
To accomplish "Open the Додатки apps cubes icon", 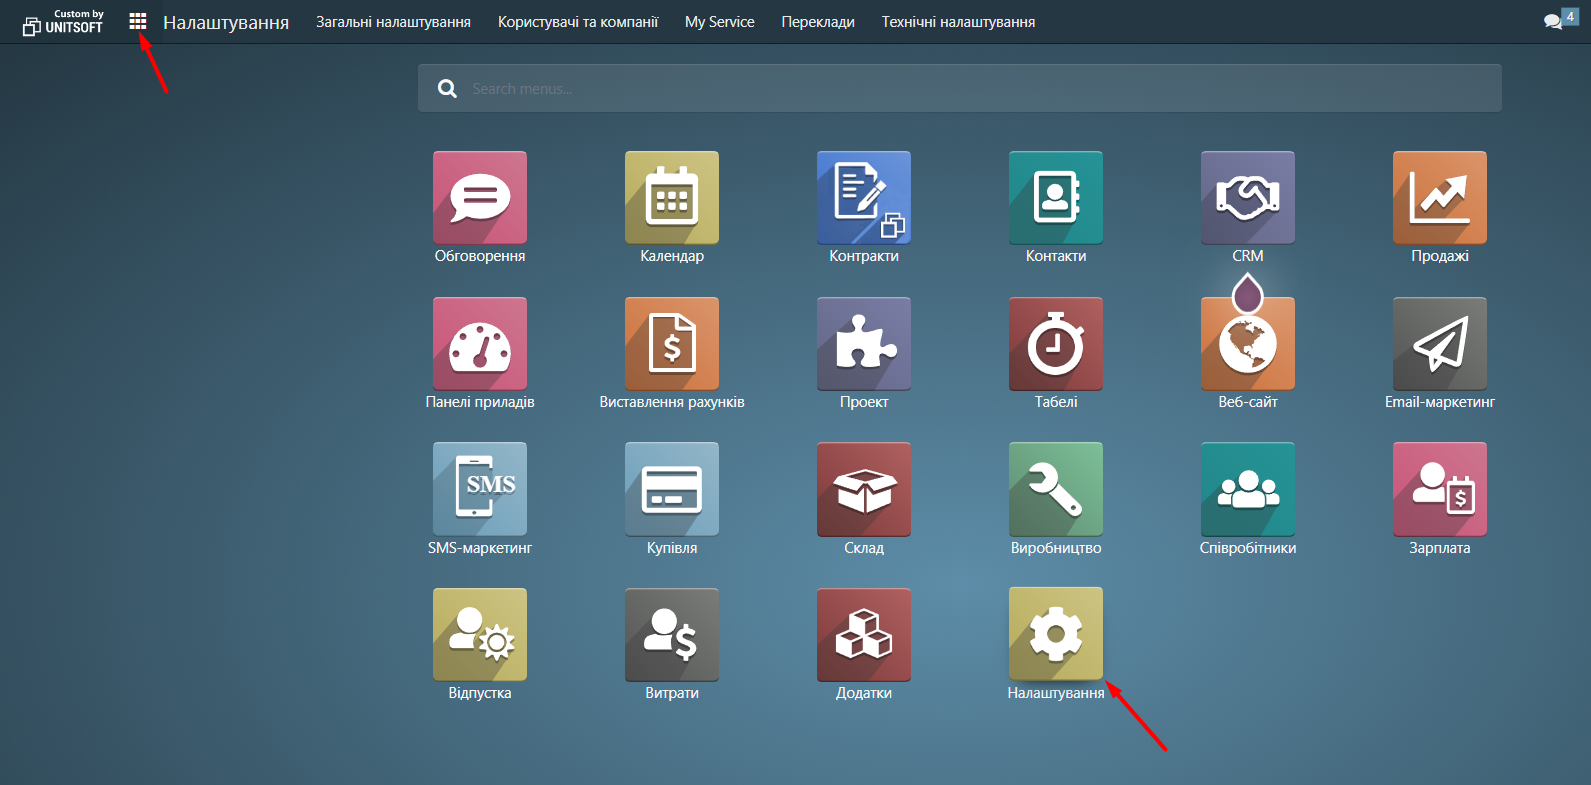I will (864, 634).
